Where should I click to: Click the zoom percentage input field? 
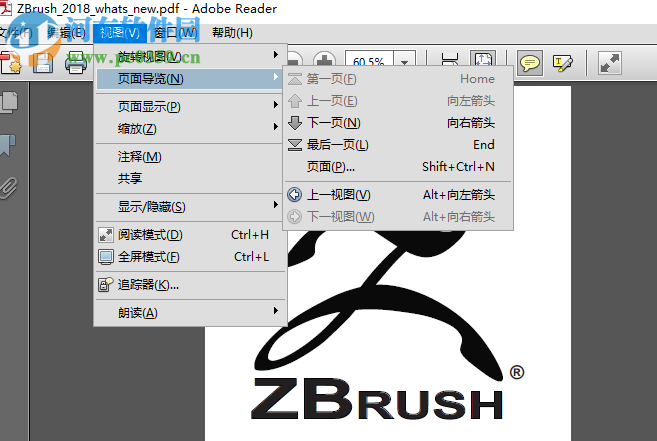(x=369, y=62)
